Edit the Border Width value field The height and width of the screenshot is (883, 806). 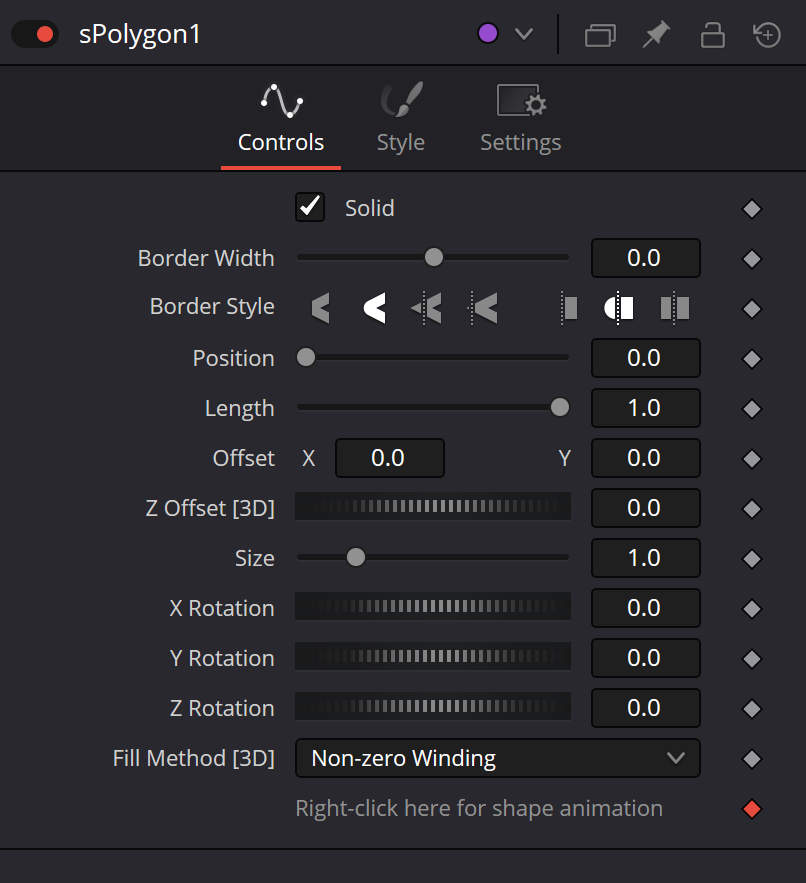(x=645, y=258)
